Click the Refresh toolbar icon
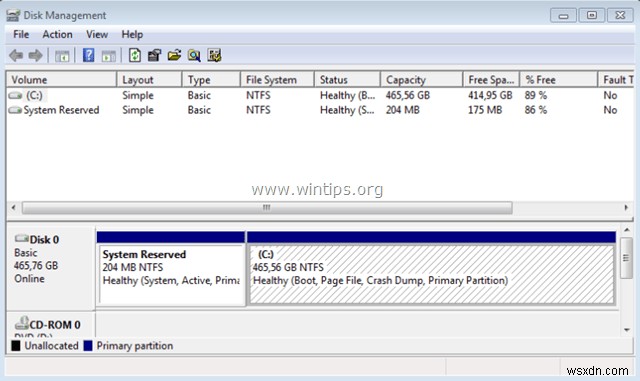640x381 pixels. 135,55
